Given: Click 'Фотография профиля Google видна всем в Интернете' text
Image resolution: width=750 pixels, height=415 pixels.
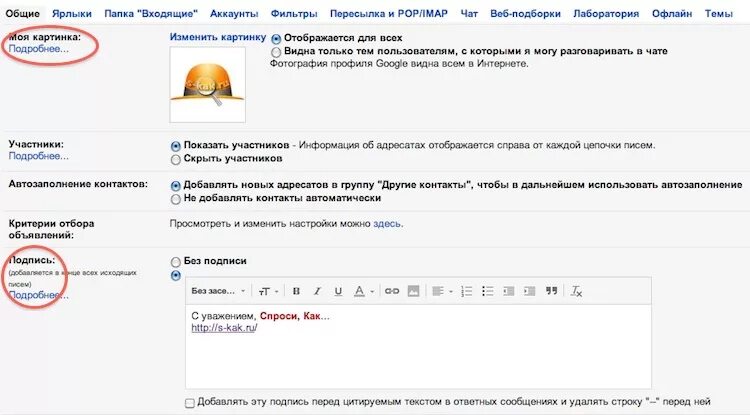Looking at the screenshot, I should pos(399,64).
